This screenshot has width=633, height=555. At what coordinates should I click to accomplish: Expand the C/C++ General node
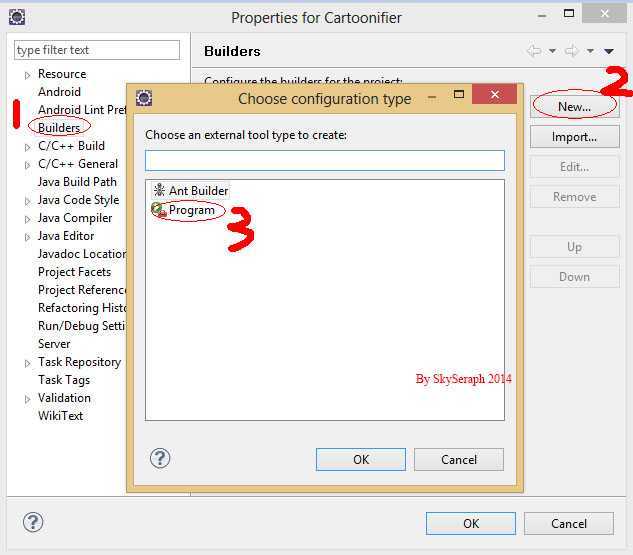click(x=27, y=165)
